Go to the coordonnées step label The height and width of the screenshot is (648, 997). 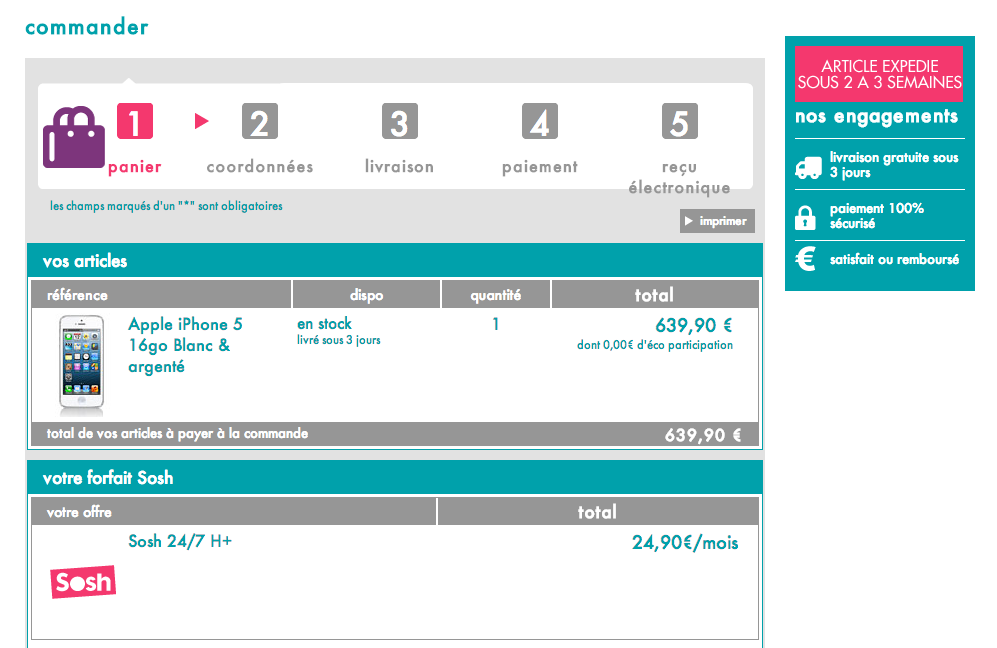pos(259,167)
